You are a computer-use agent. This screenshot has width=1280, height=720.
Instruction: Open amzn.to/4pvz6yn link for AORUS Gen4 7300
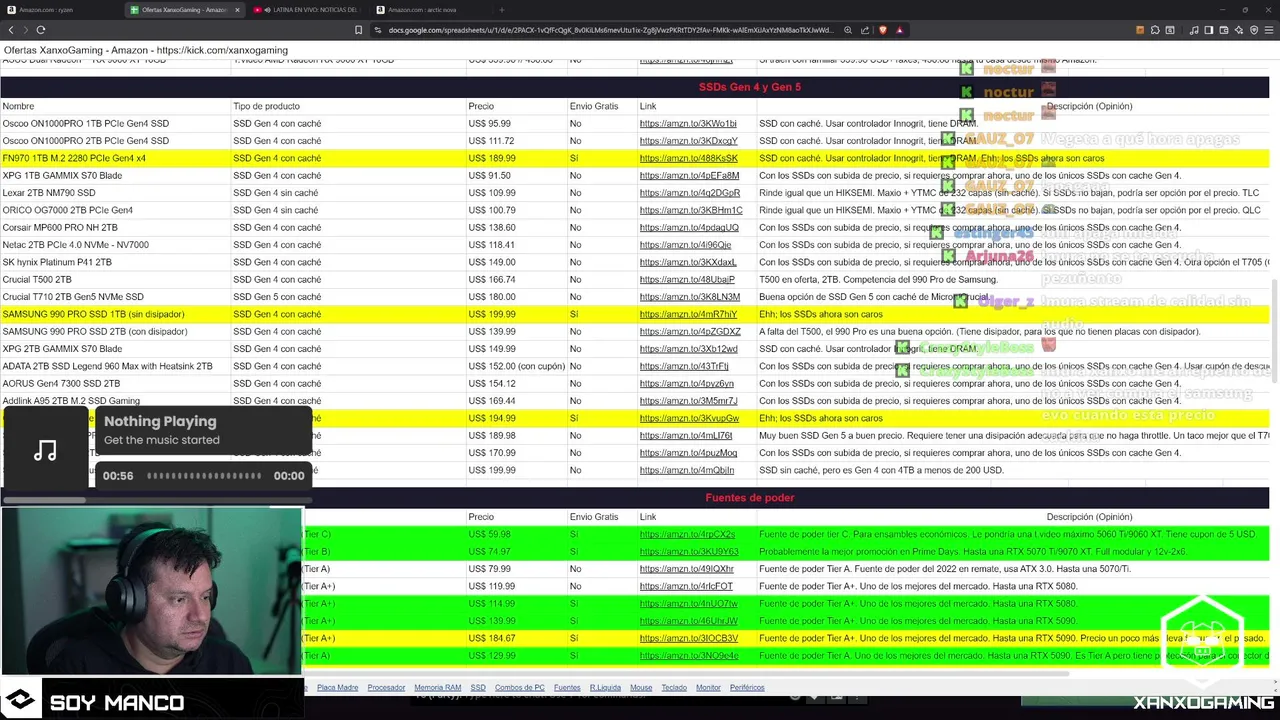click(x=687, y=384)
